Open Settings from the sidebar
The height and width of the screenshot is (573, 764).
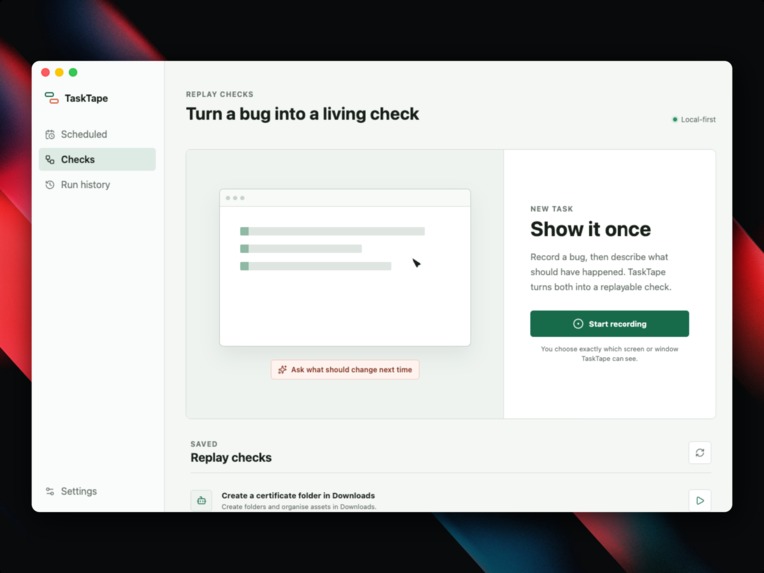[97, 491]
